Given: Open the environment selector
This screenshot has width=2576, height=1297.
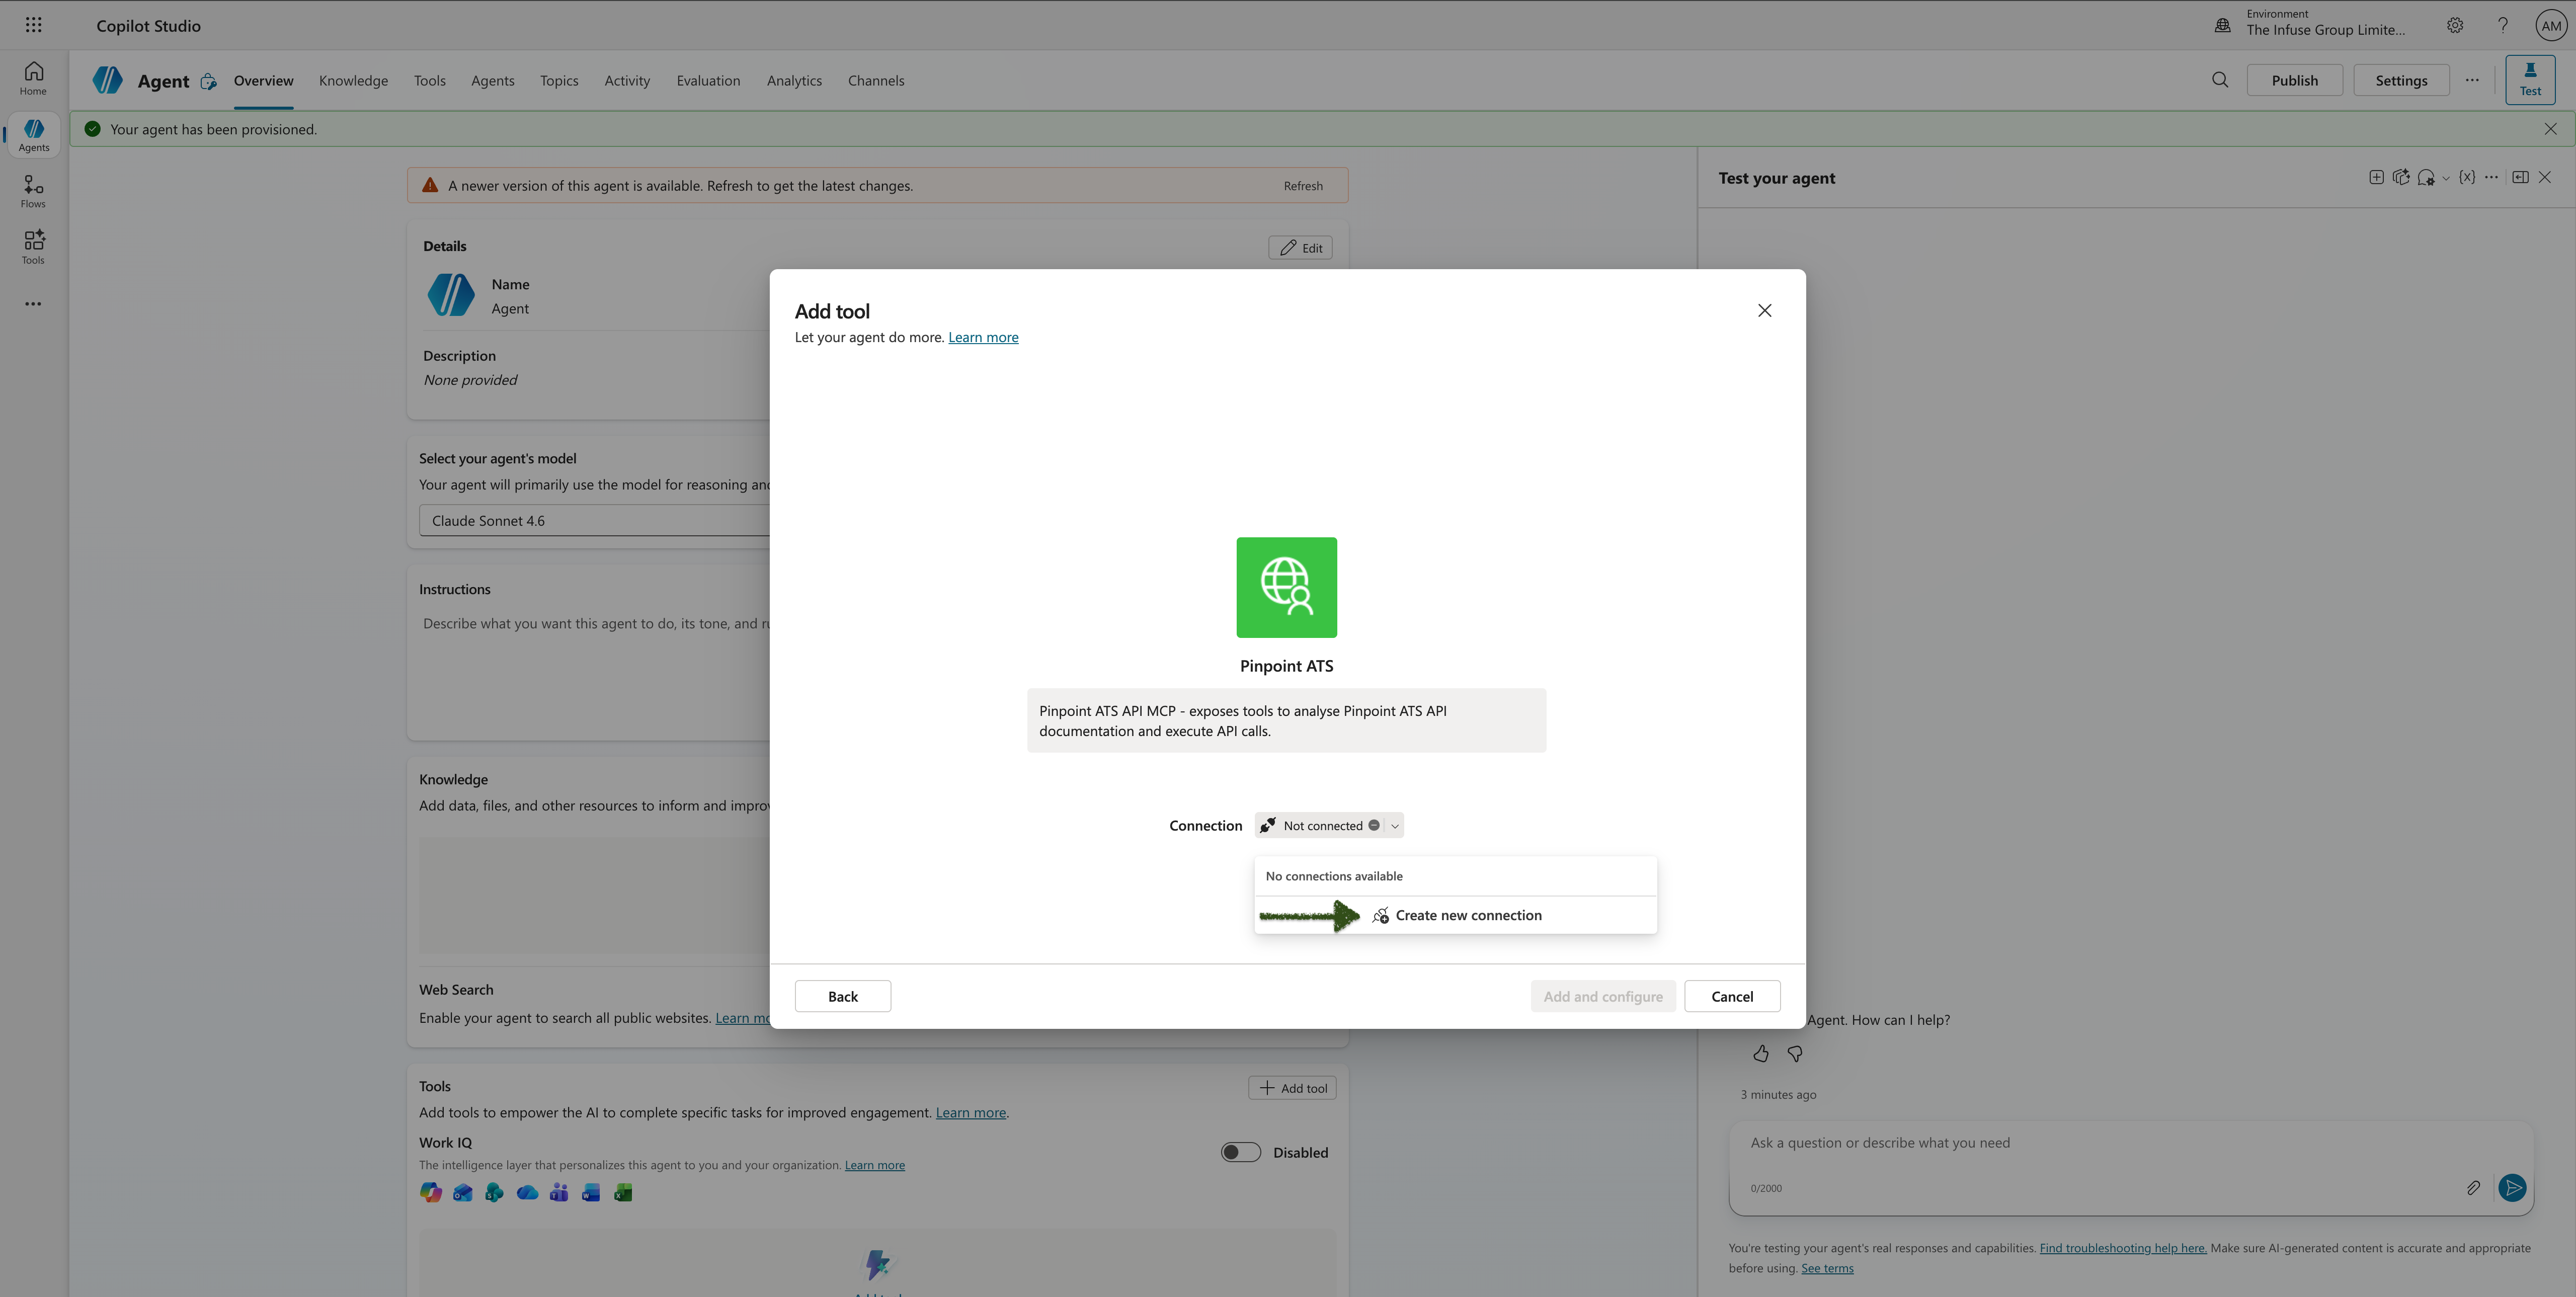Looking at the screenshot, I should click(2326, 23).
